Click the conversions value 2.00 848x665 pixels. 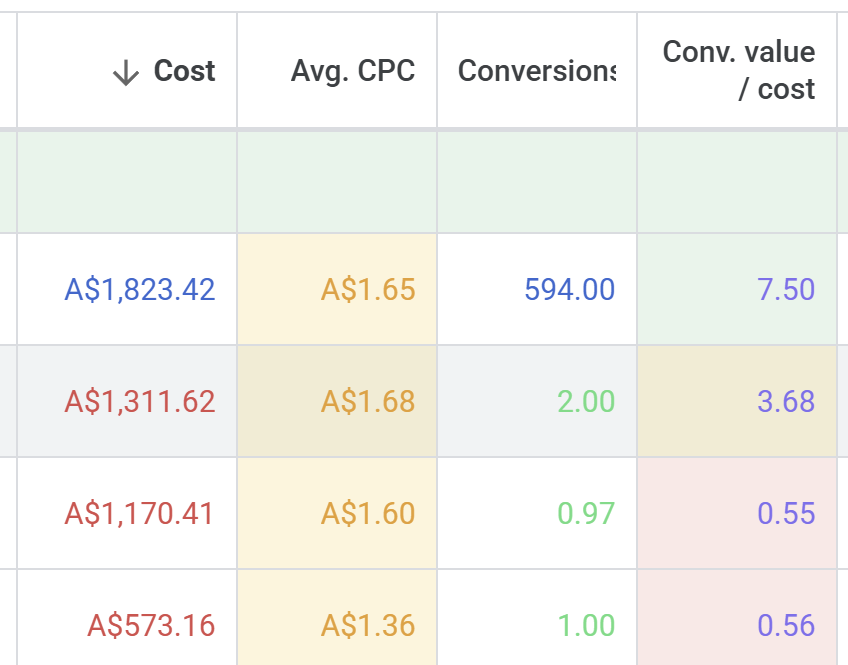pos(586,402)
